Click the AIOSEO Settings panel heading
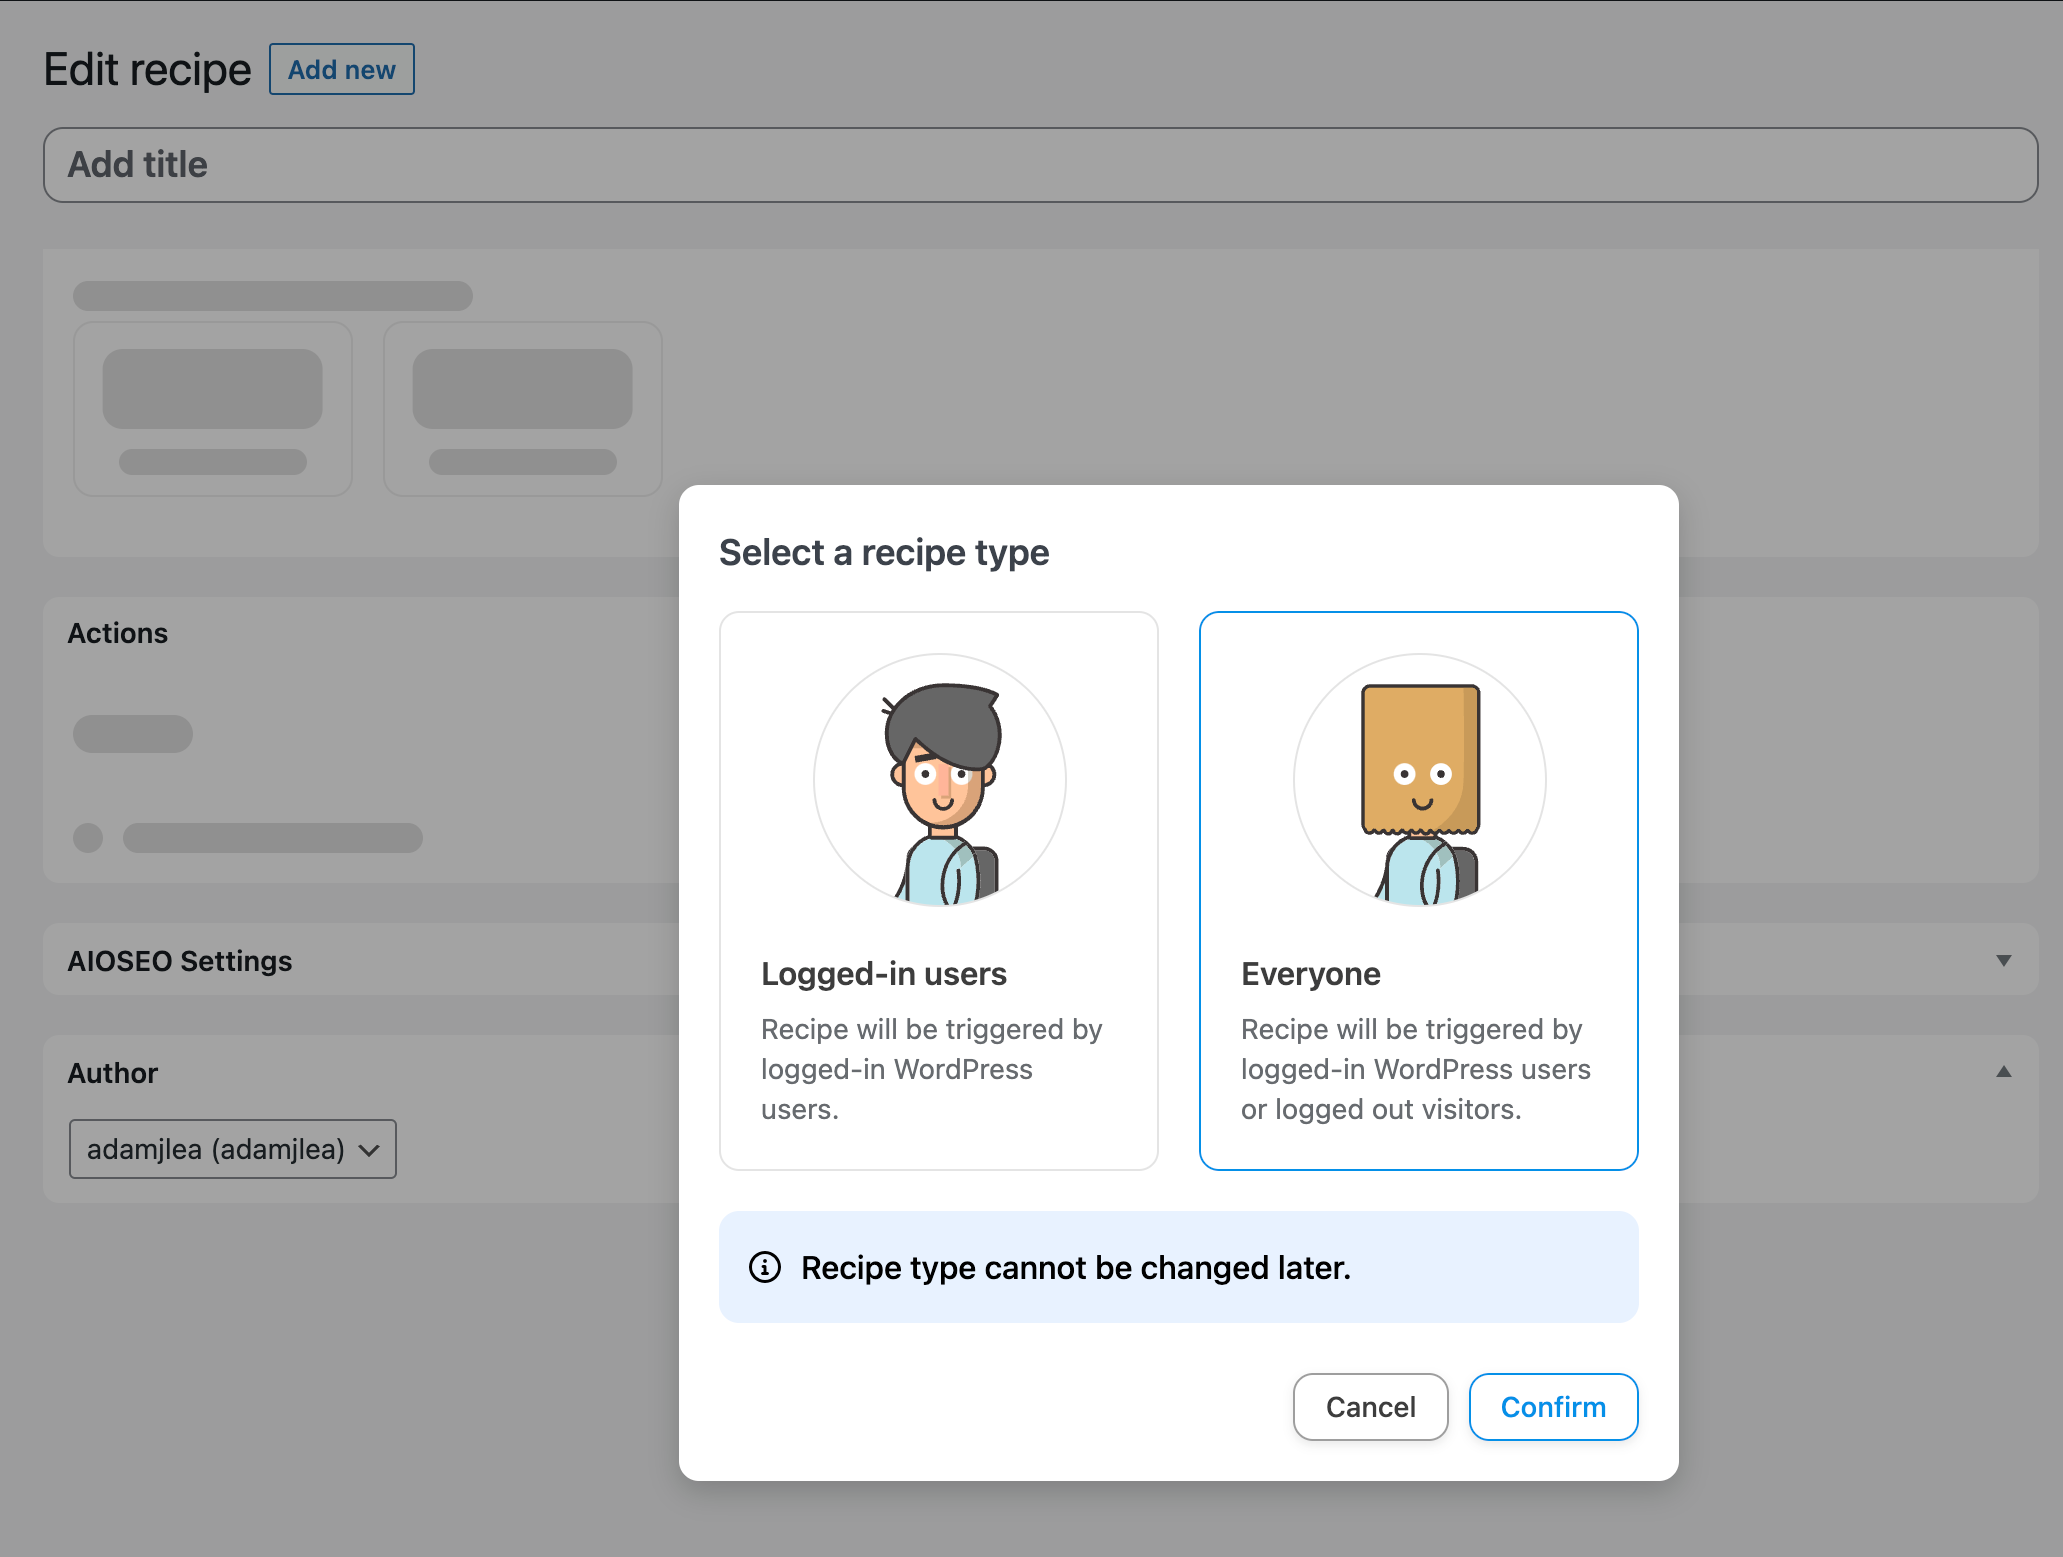This screenshot has width=2063, height=1557. (x=180, y=961)
